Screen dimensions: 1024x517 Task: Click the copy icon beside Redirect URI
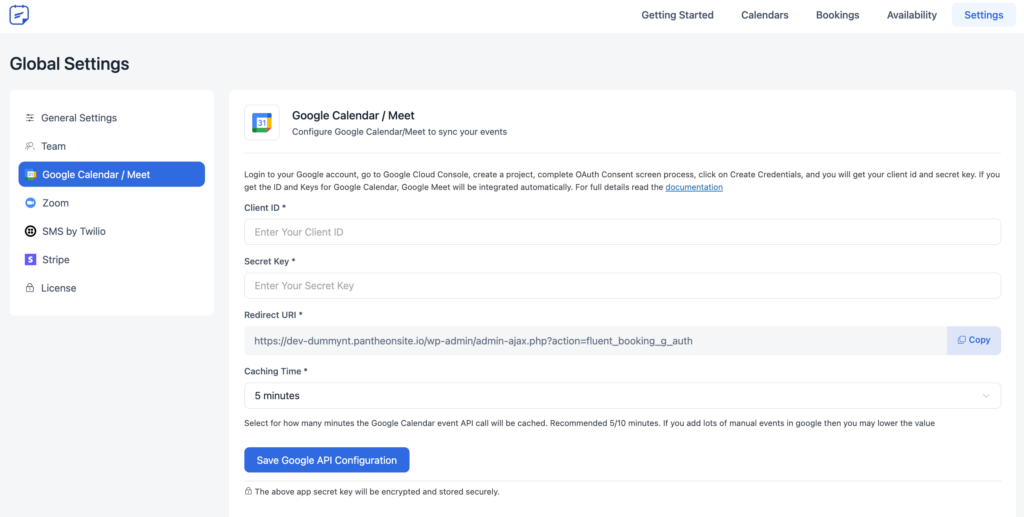962,340
